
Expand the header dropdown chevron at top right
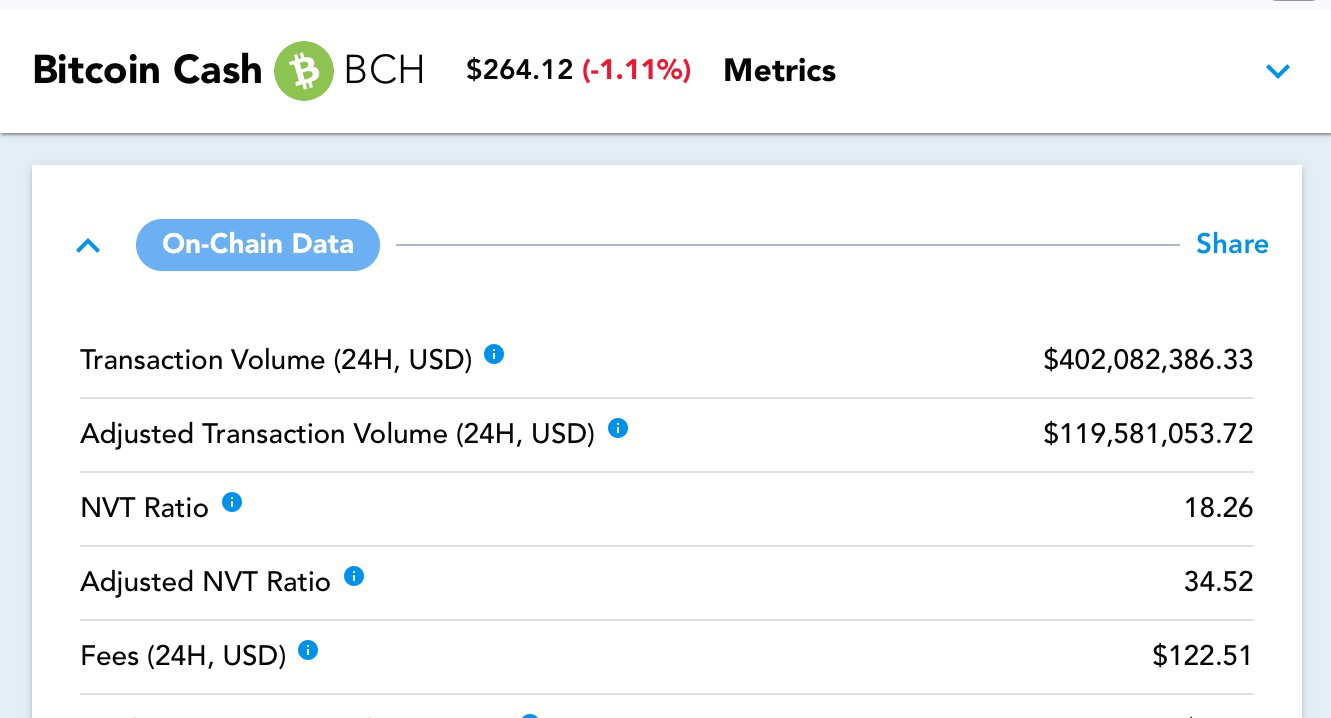coord(1278,71)
